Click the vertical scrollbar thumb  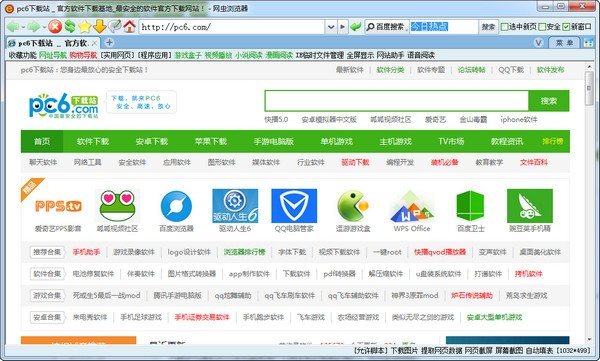coord(589,88)
